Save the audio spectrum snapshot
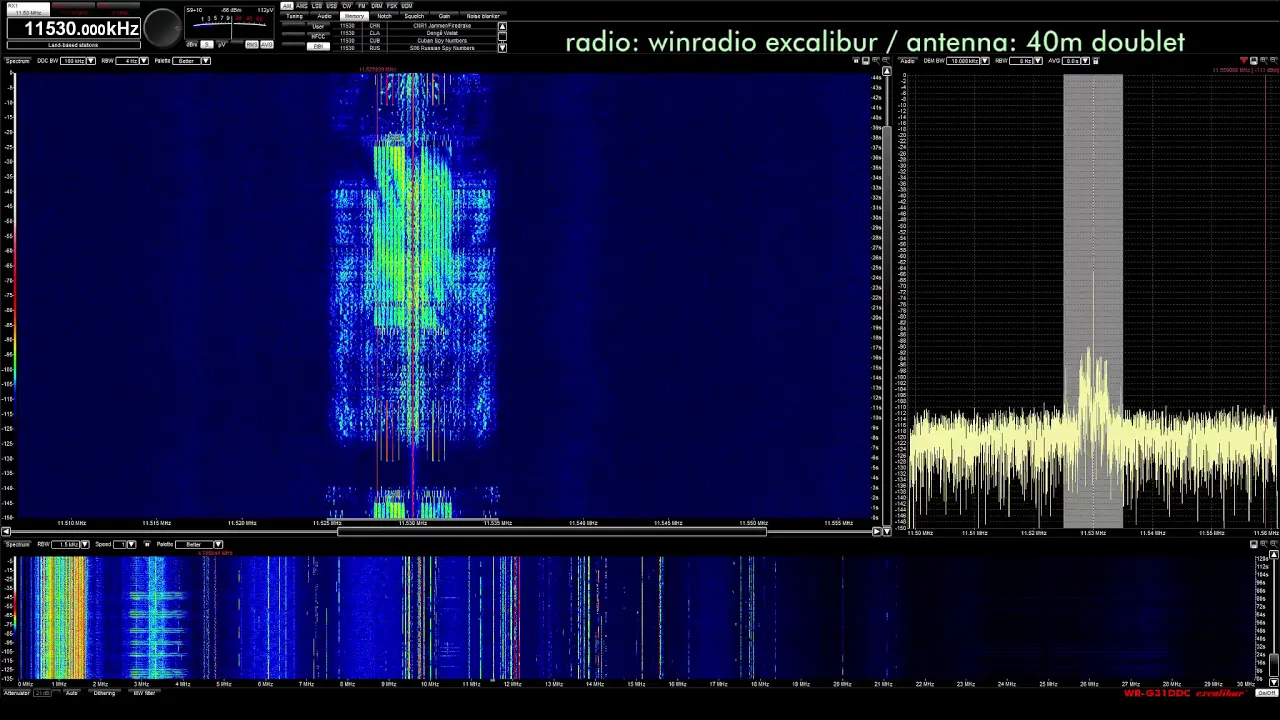The width and height of the screenshot is (1280, 720). pos(1254,61)
